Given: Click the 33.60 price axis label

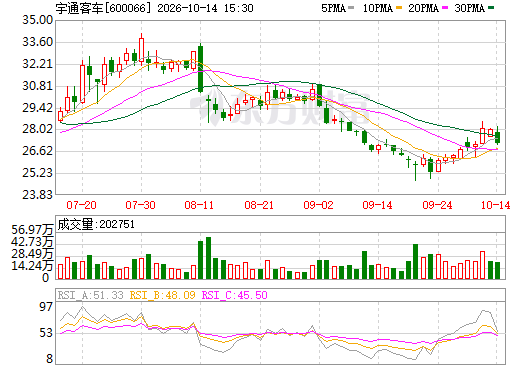Looking at the screenshot, I should point(37,42).
